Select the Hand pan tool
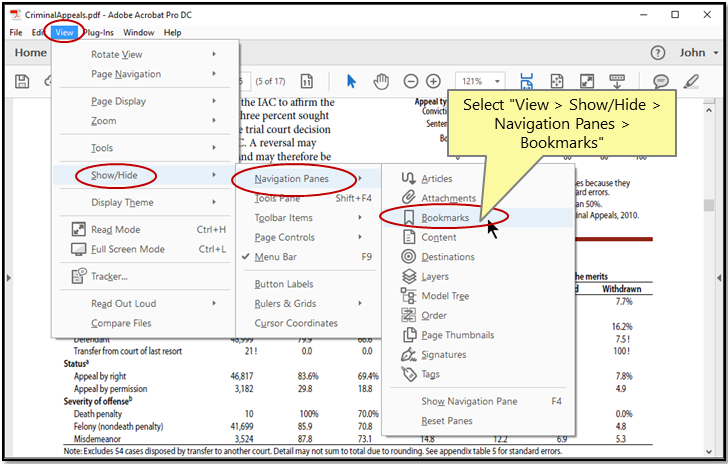The height and width of the screenshot is (464, 728). pyautogui.click(x=381, y=81)
